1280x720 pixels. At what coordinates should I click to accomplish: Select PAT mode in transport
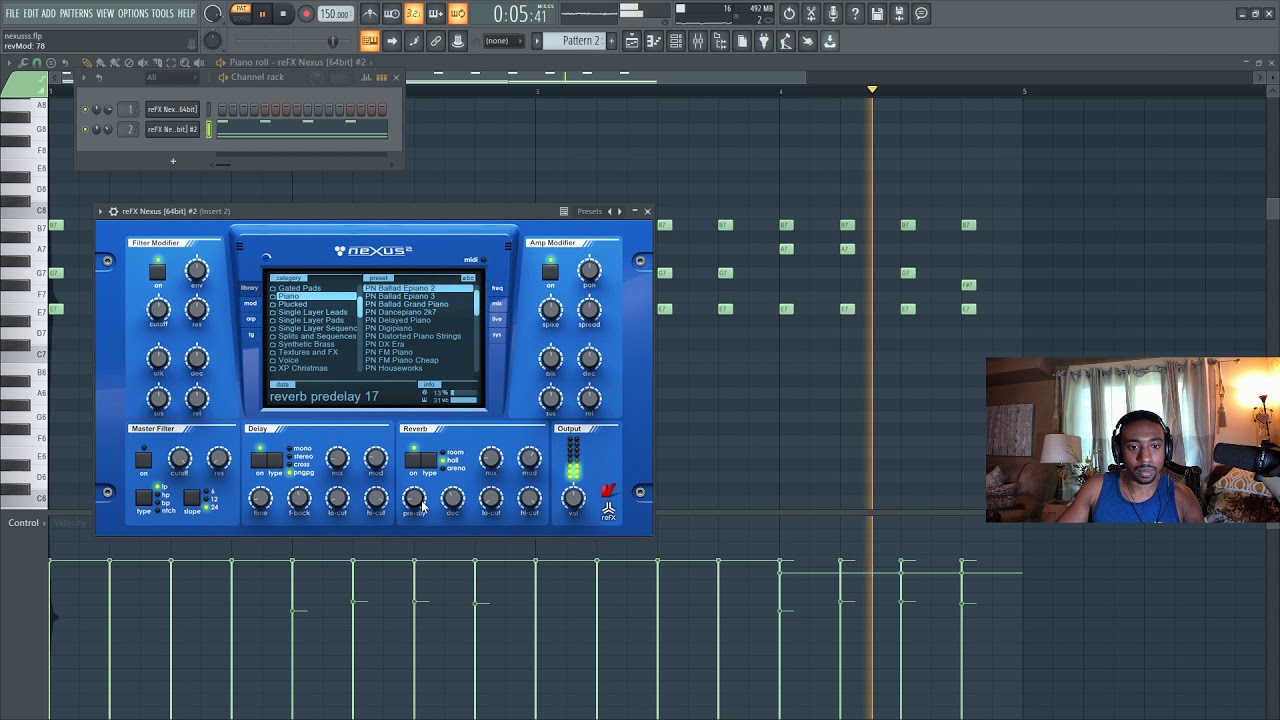click(241, 9)
